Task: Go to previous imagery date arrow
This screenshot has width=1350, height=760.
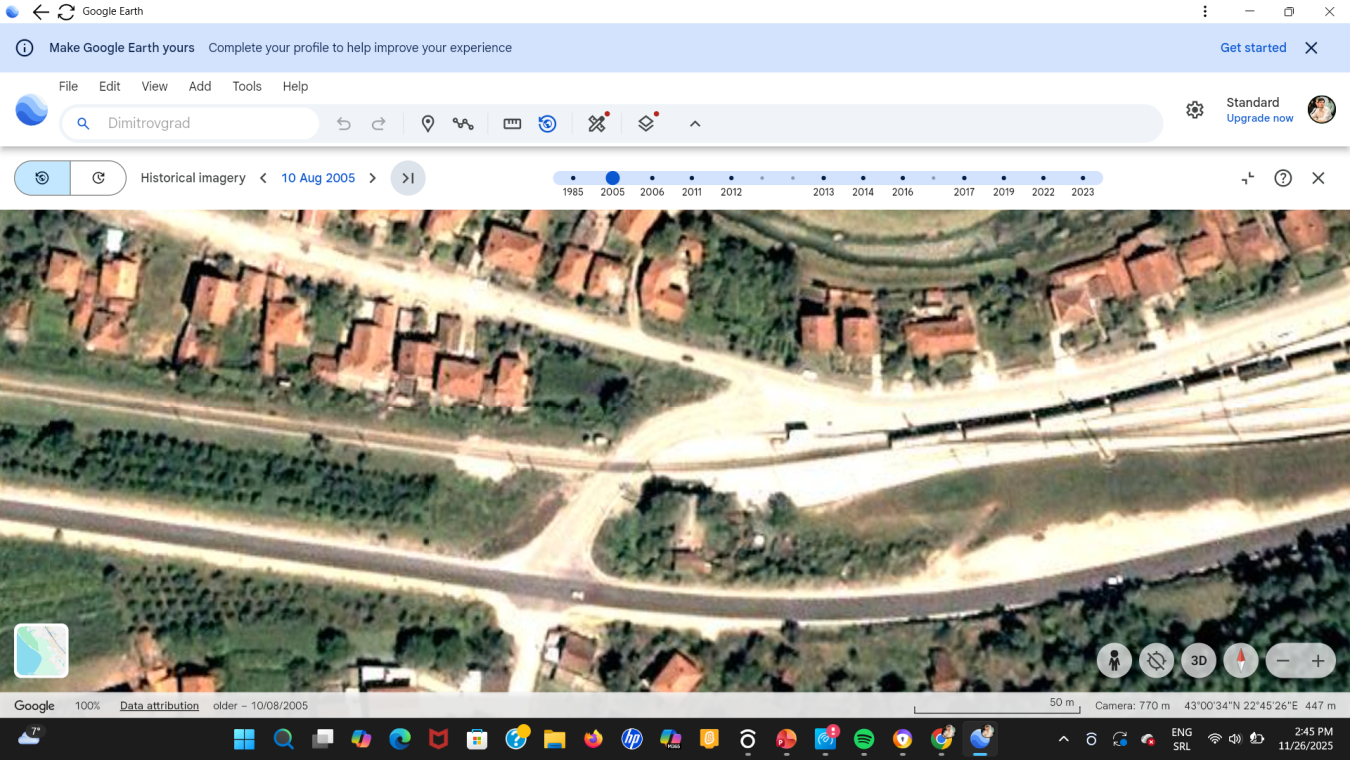Action: pos(263,177)
